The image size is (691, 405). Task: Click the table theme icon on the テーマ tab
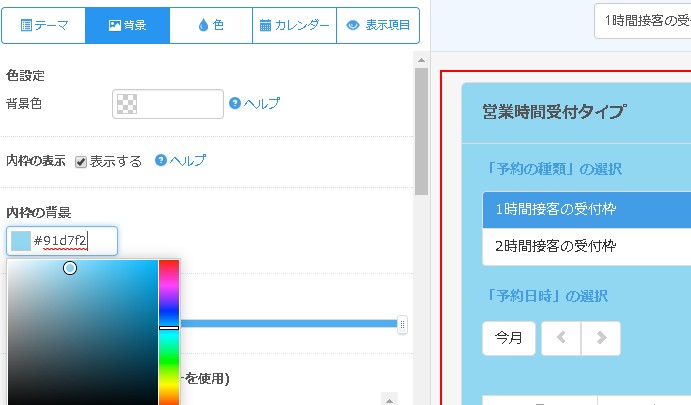coord(26,25)
